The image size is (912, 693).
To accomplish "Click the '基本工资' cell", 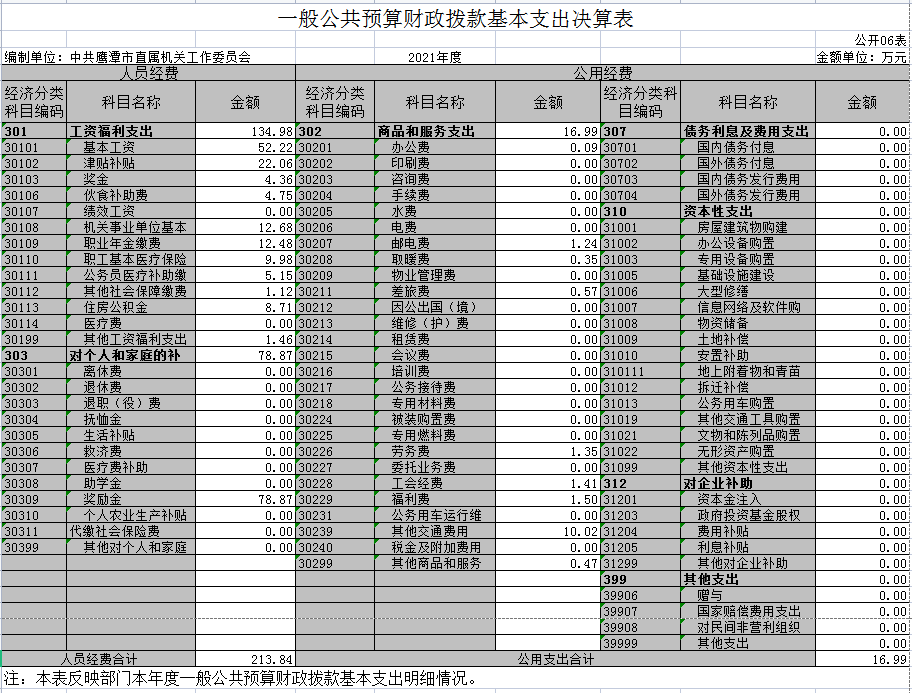I will coord(131,147).
